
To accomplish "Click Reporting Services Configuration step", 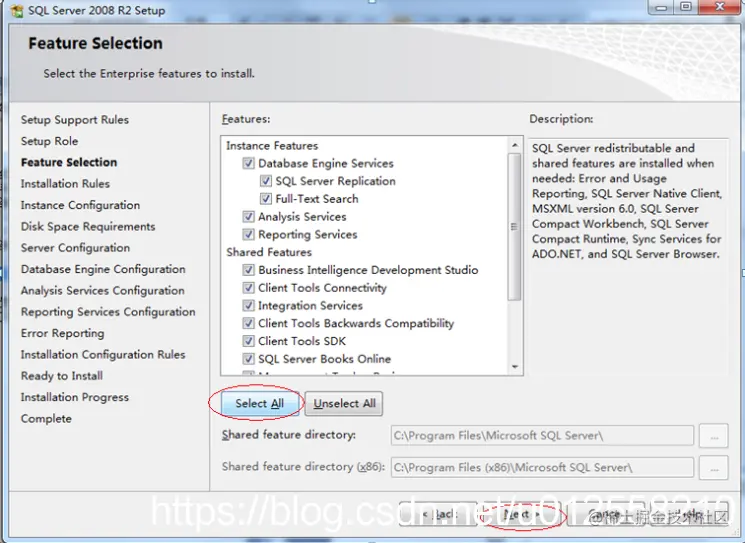I will point(108,312).
